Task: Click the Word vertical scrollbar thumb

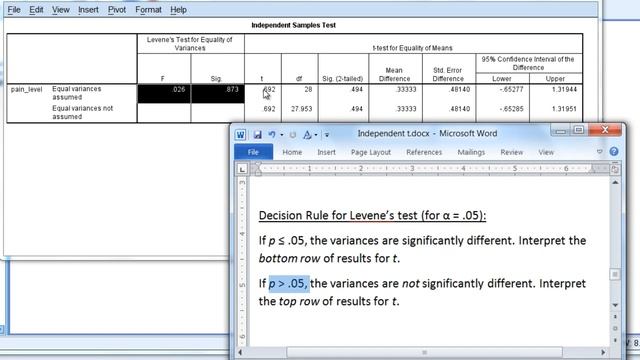Action: (x=615, y=274)
